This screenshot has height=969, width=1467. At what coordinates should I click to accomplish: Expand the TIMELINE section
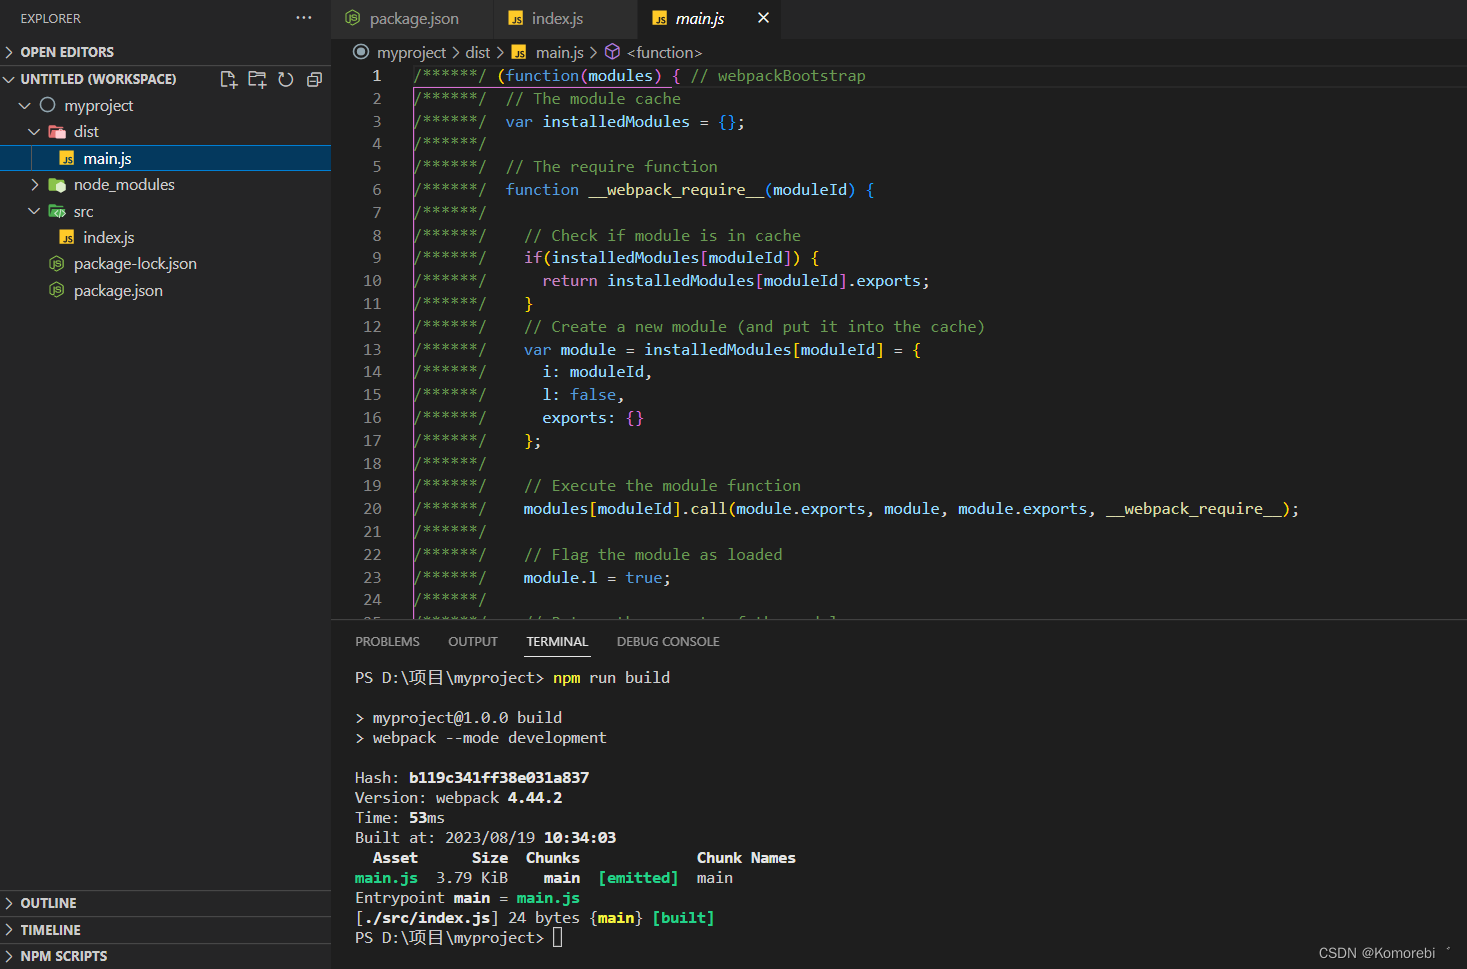point(165,930)
